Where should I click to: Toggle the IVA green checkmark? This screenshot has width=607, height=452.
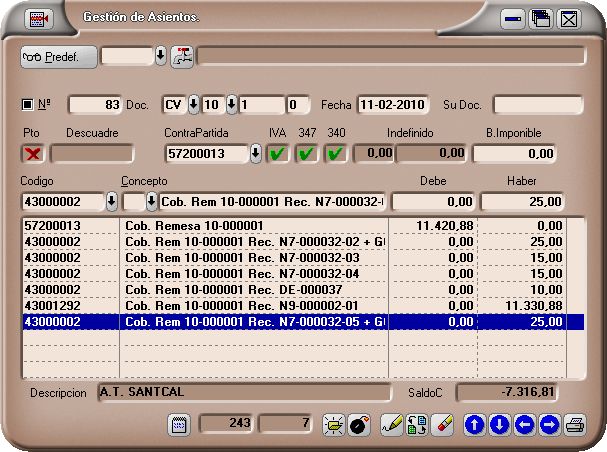[x=278, y=154]
